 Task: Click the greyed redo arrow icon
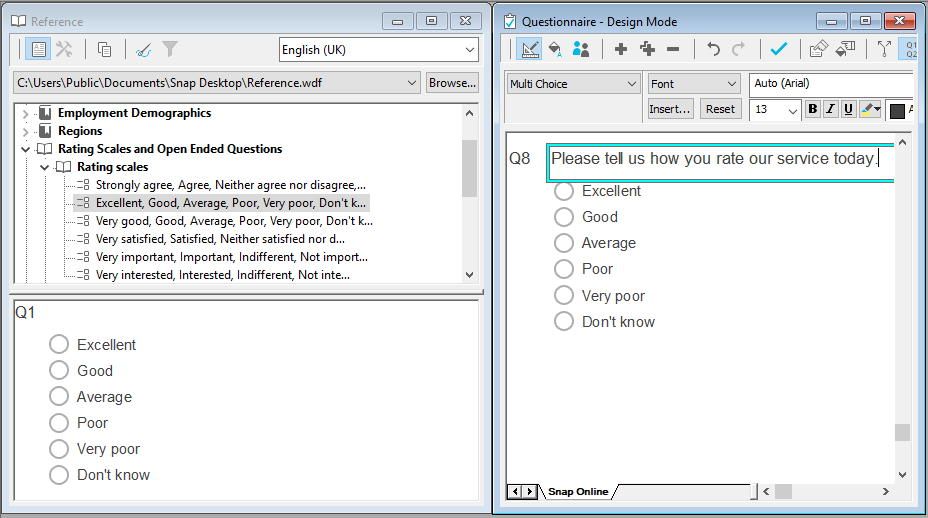tap(739, 49)
